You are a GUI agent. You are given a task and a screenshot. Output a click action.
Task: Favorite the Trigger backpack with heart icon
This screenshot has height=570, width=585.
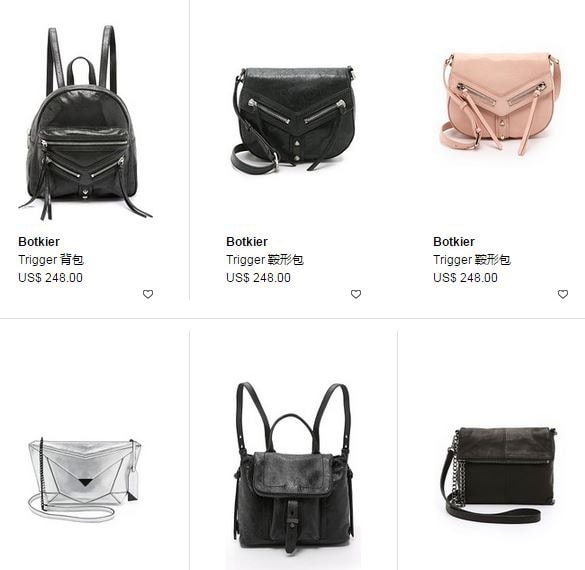(x=148, y=294)
